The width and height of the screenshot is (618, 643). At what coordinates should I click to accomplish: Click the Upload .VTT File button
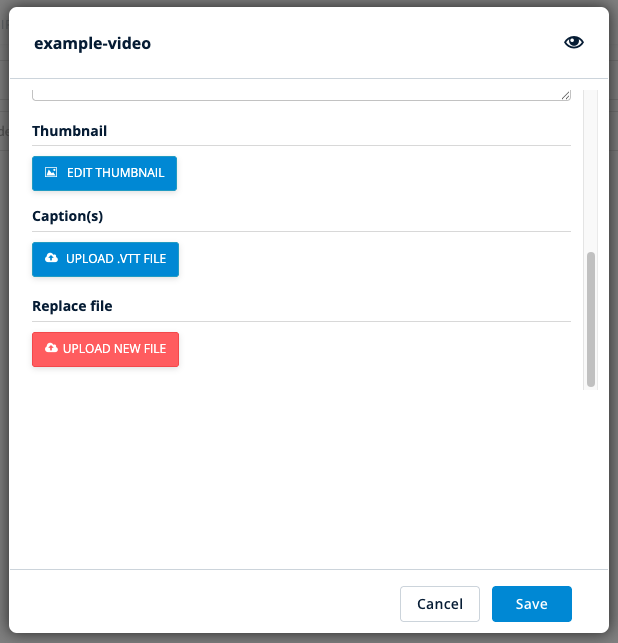105,259
